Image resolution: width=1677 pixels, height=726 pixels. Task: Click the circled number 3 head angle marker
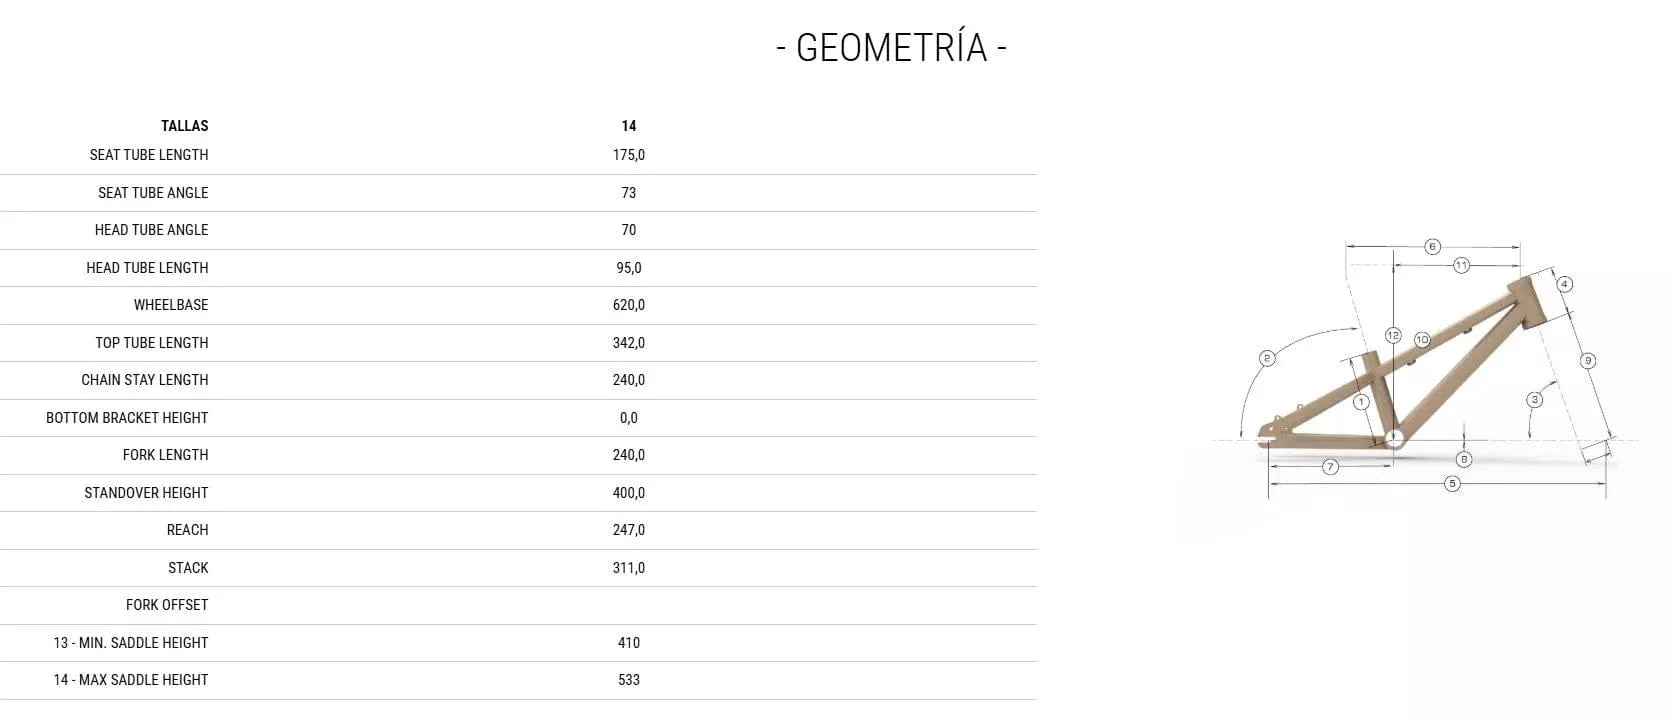(x=1534, y=400)
